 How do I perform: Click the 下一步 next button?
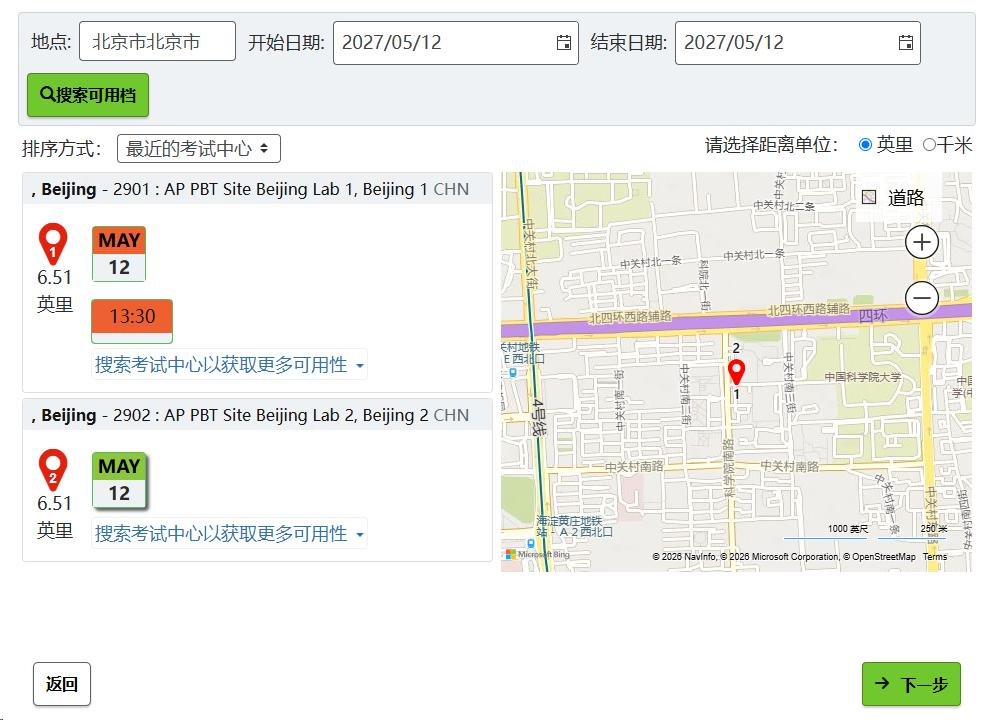[x=911, y=684]
